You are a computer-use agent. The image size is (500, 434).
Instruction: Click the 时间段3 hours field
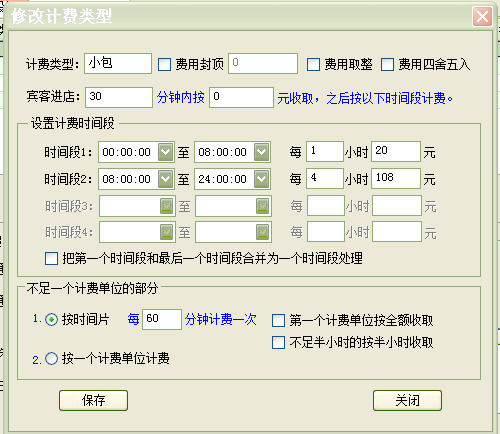point(326,206)
